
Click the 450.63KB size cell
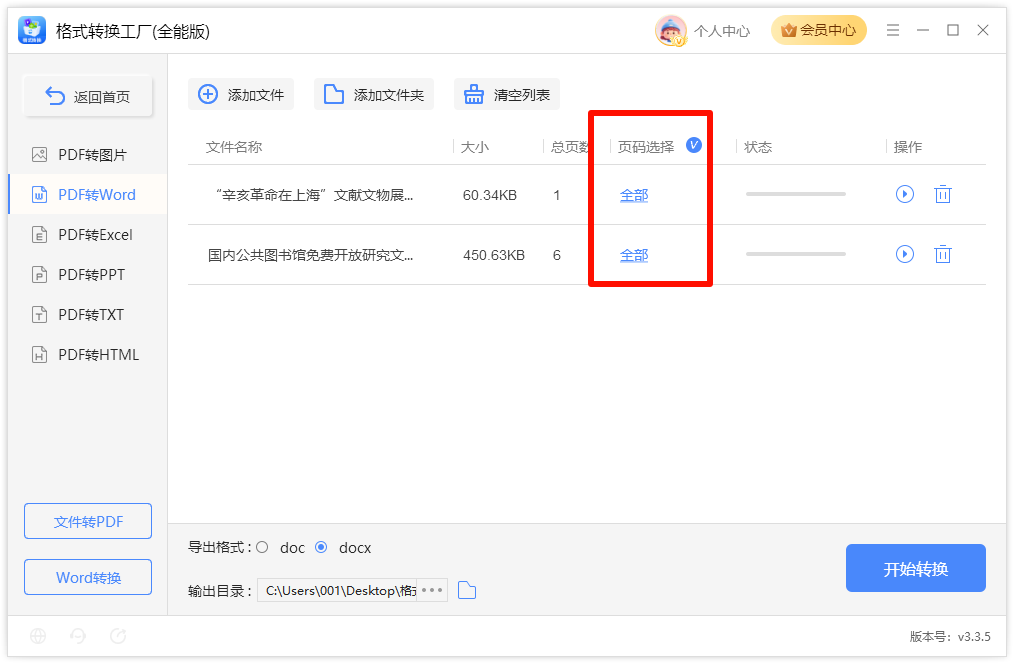pyautogui.click(x=494, y=255)
